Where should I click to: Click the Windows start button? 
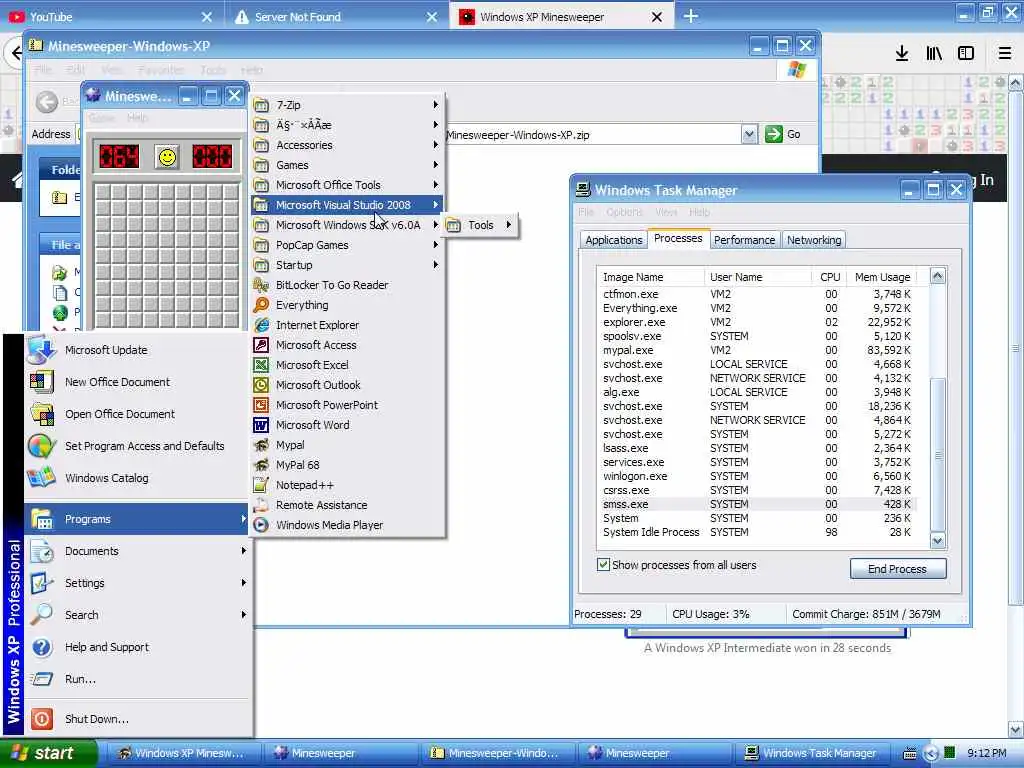point(48,753)
